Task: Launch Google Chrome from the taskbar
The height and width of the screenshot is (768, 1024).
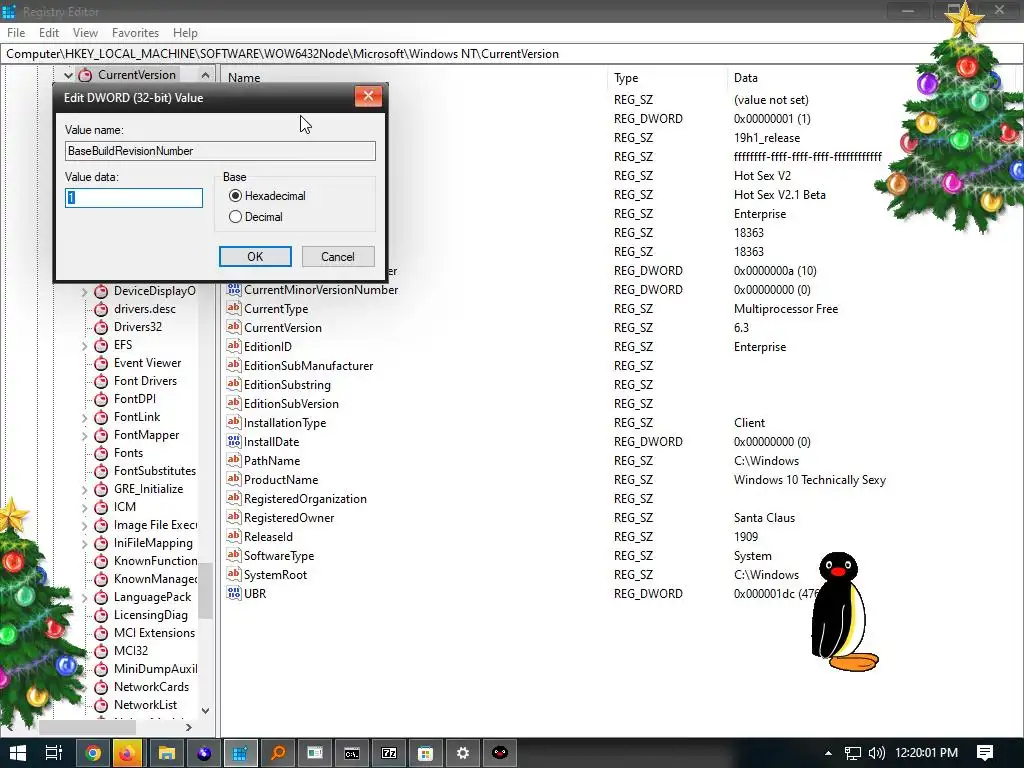Action: pos(93,753)
